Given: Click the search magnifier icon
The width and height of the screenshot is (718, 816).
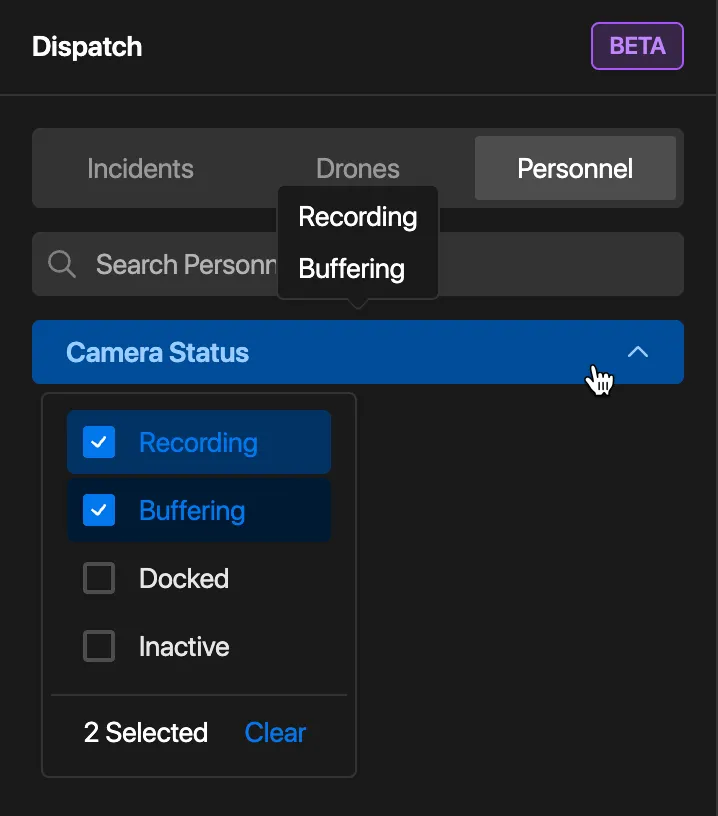Looking at the screenshot, I should click(62, 264).
